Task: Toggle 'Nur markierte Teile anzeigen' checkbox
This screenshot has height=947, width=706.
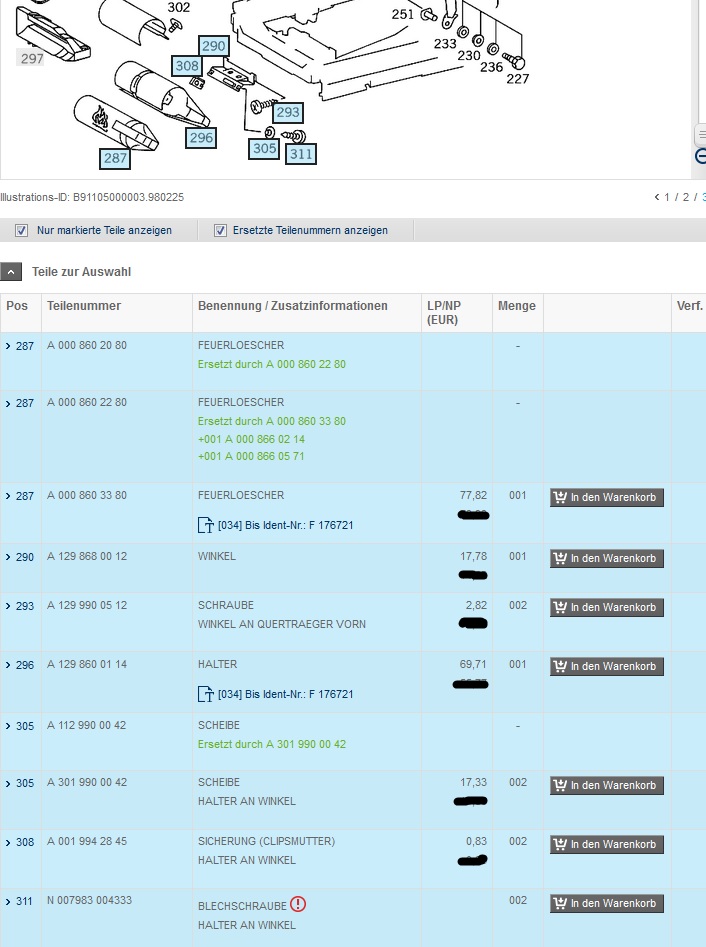Action: coord(21,230)
